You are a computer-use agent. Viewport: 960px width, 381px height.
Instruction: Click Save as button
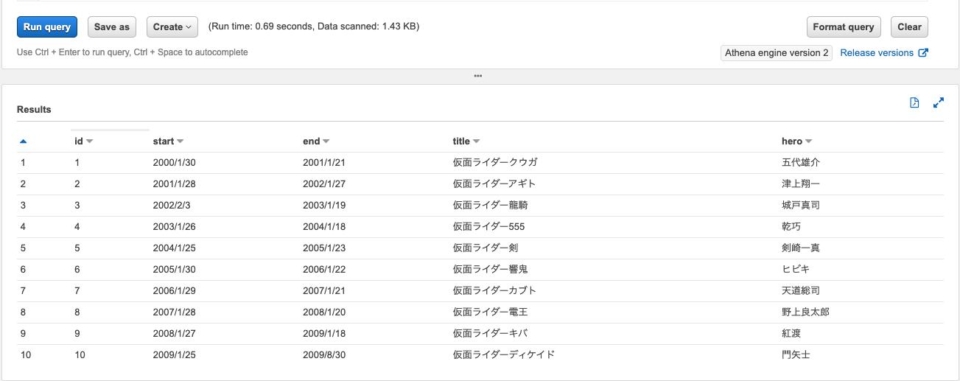coord(111,27)
